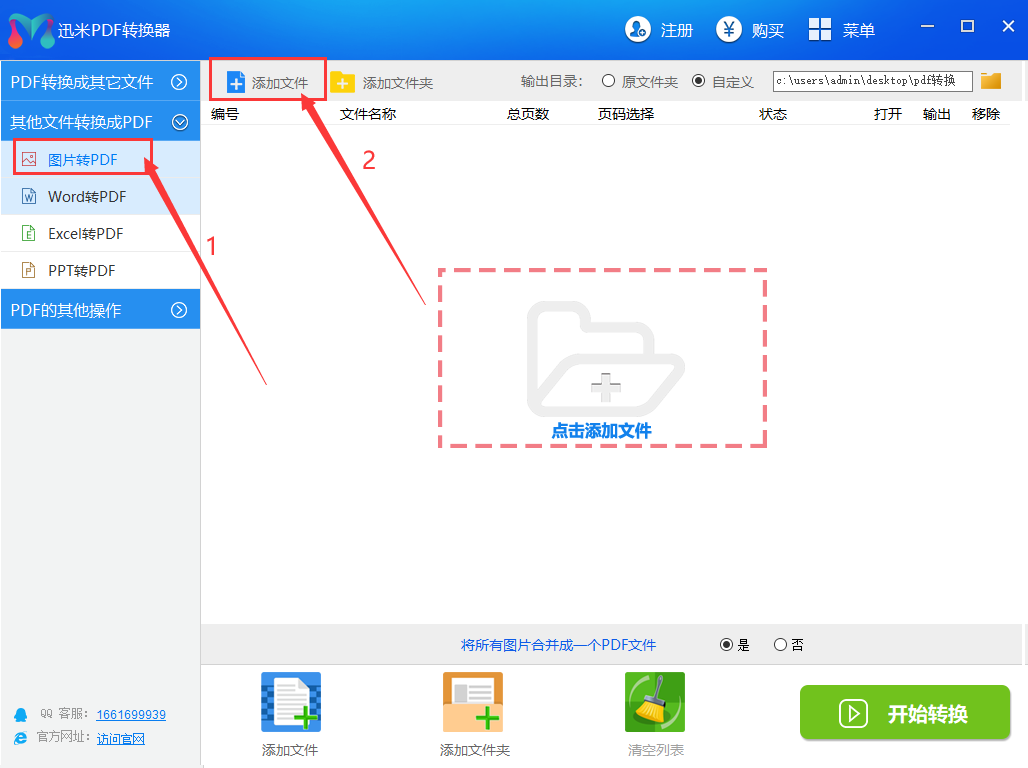Viewport: 1028px width, 768px height.
Task: Open the 访问官网 official website link
Action: pyautogui.click(x=121, y=739)
